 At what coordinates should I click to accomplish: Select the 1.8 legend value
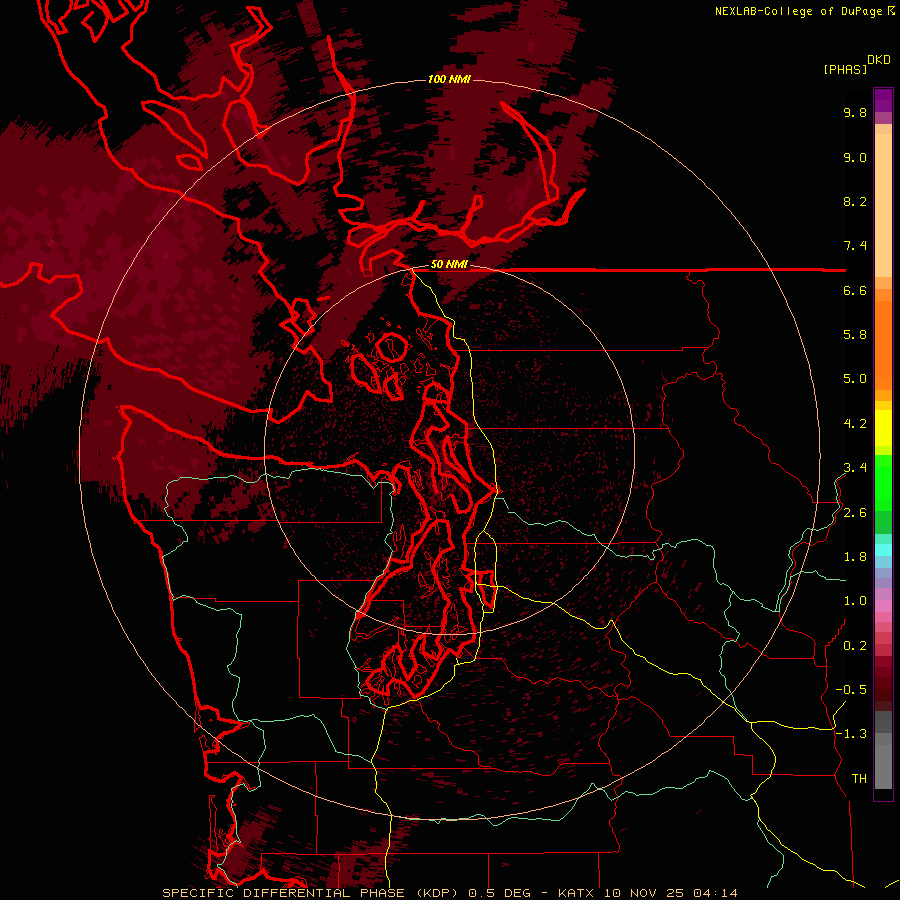tap(855, 557)
